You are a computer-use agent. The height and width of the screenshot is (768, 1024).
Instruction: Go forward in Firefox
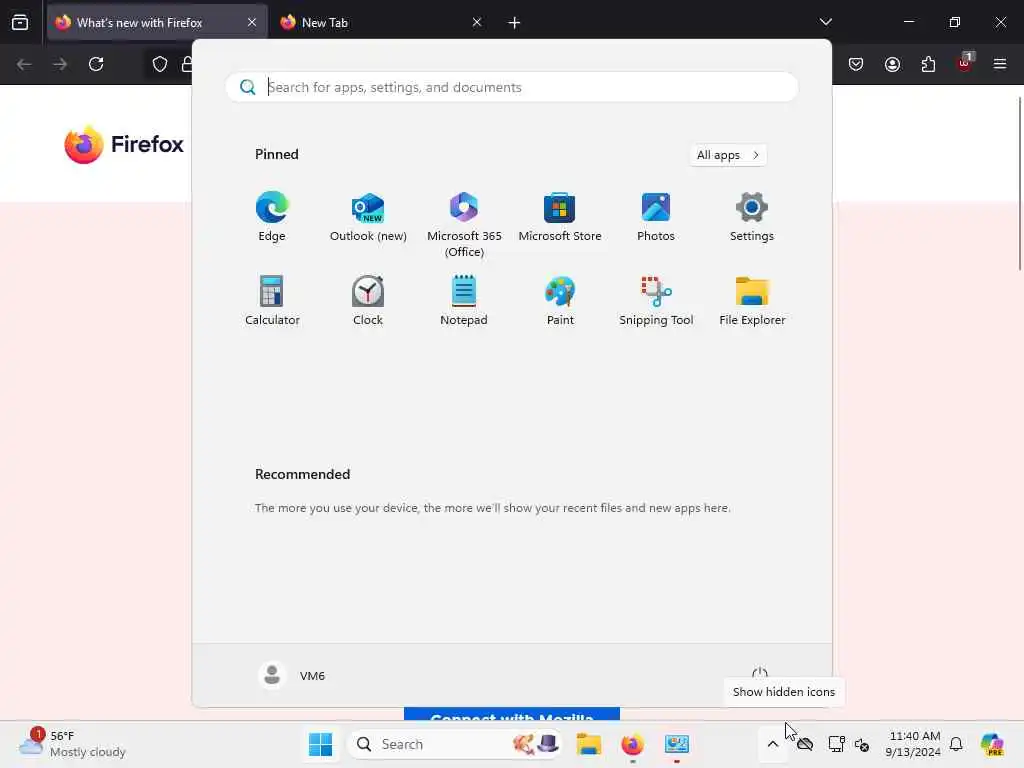pos(60,64)
